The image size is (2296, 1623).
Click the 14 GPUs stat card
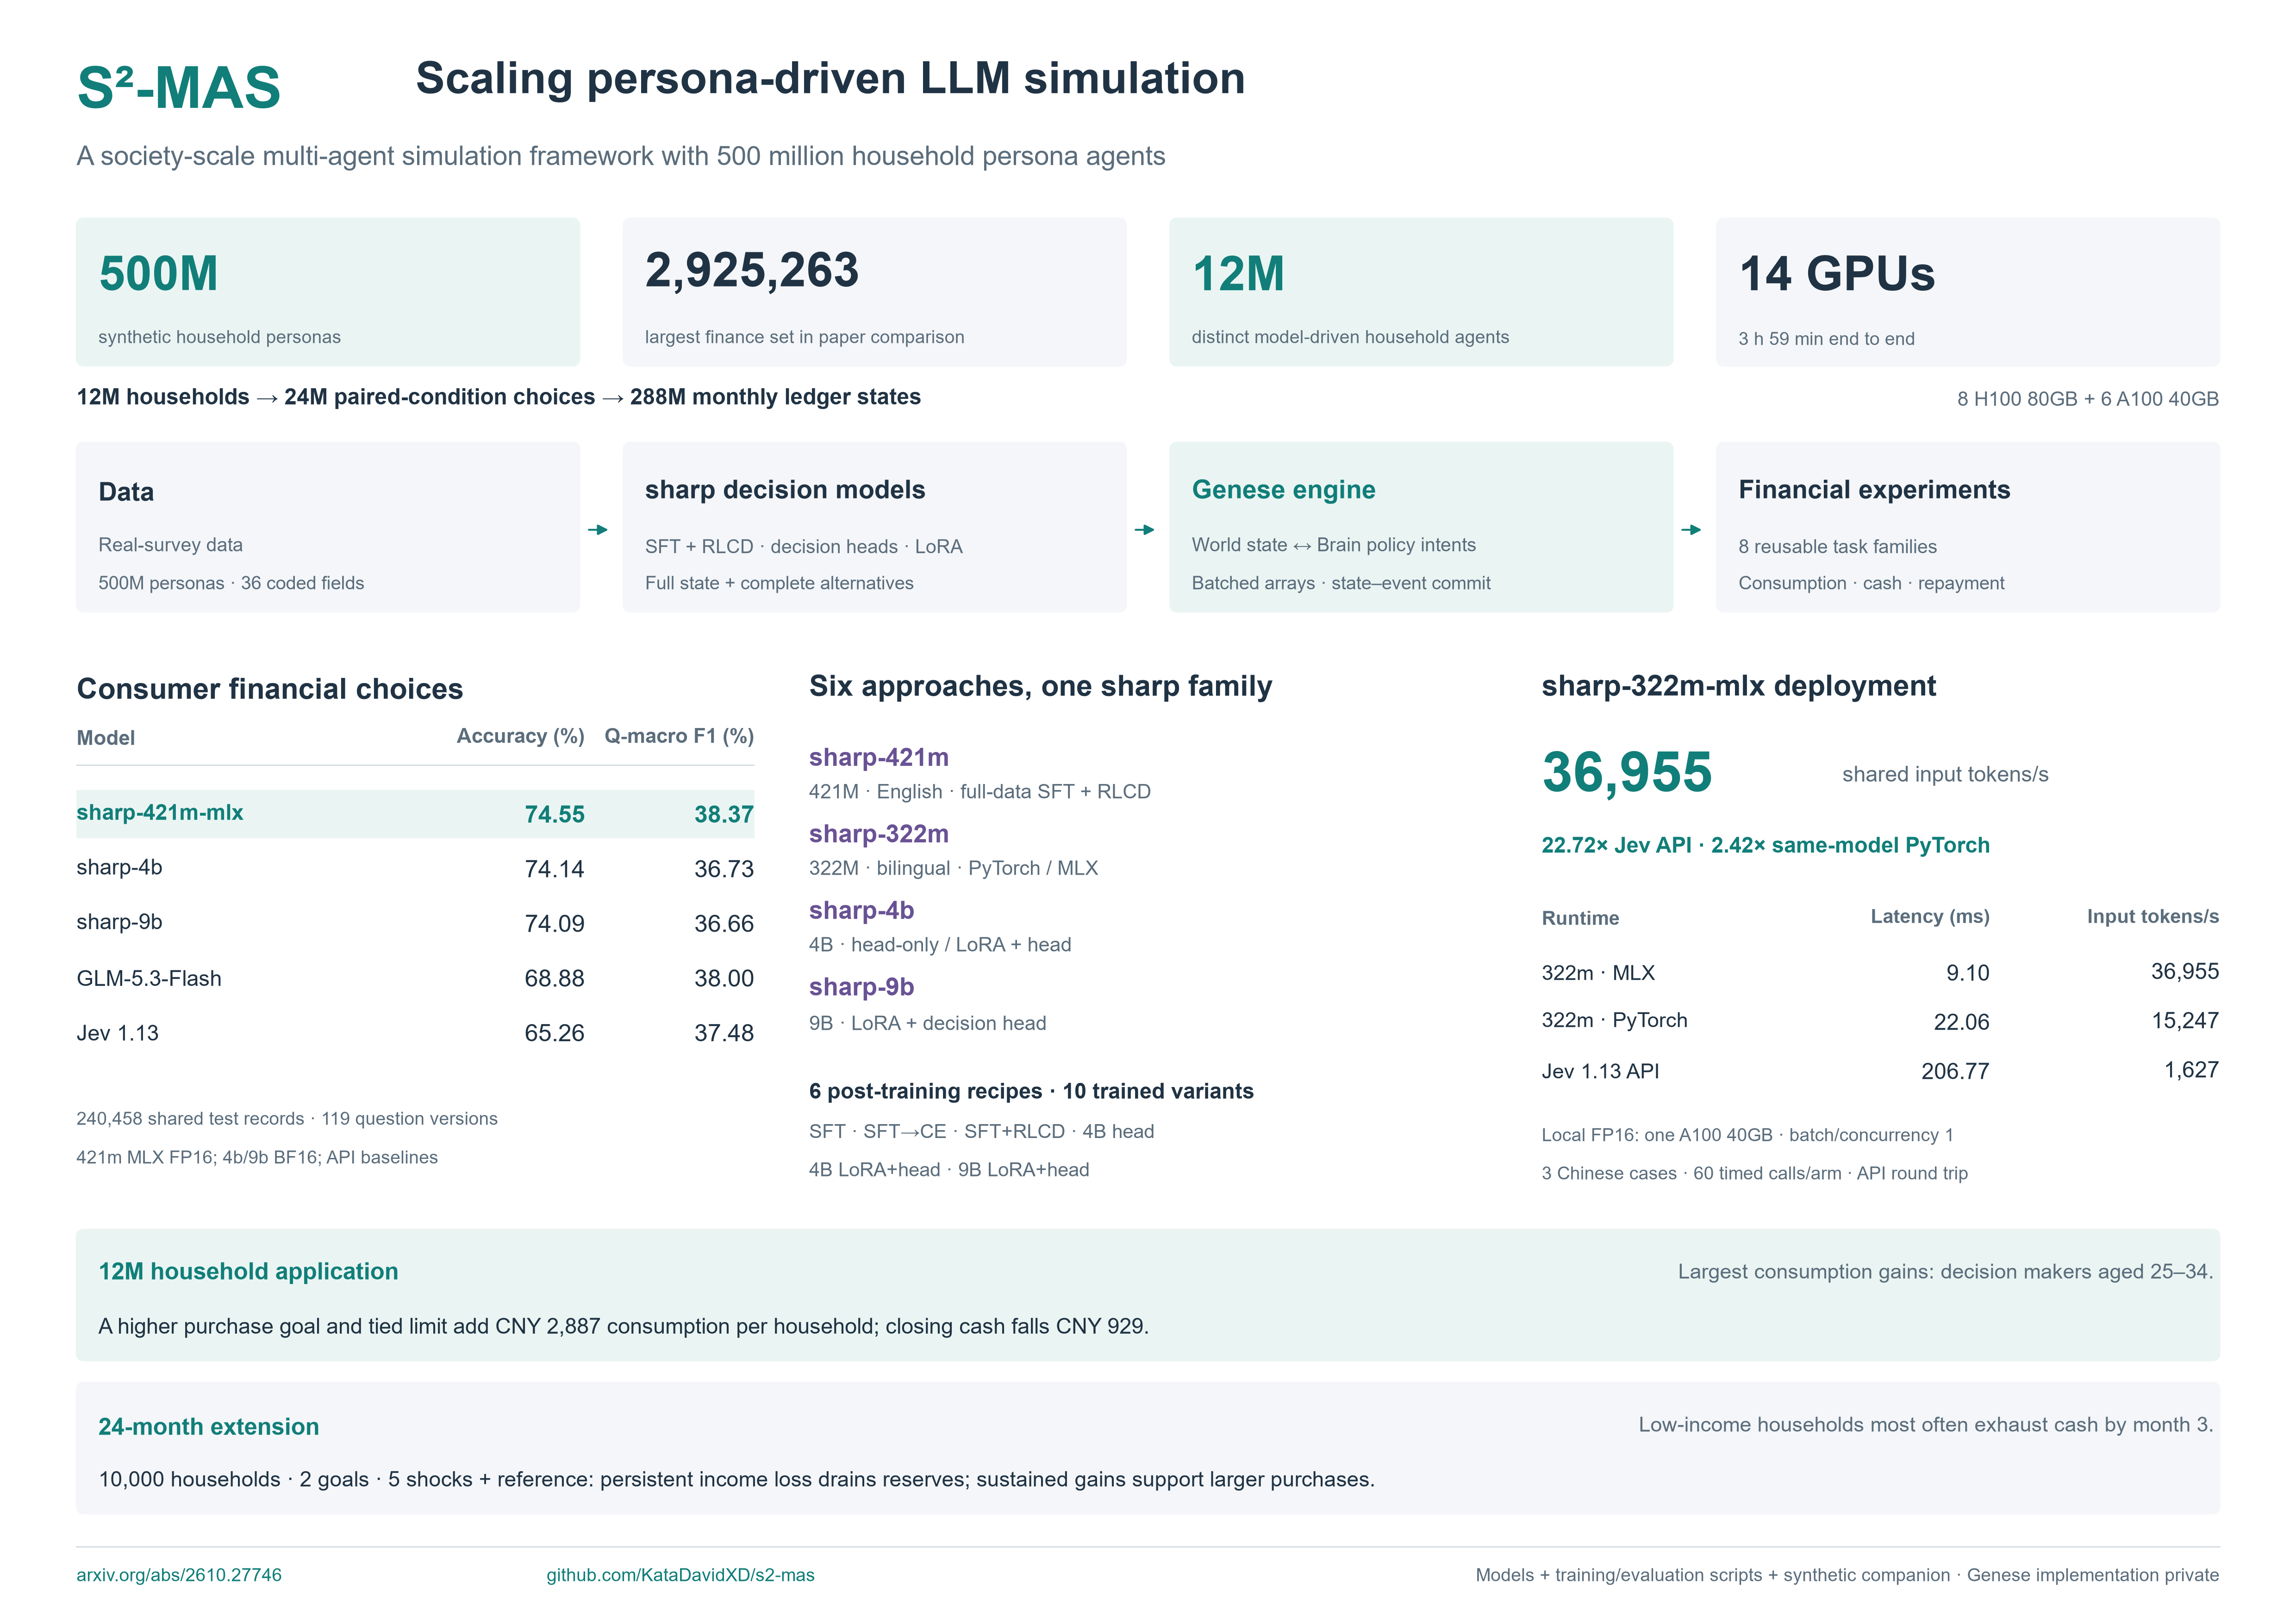point(1968,292)
